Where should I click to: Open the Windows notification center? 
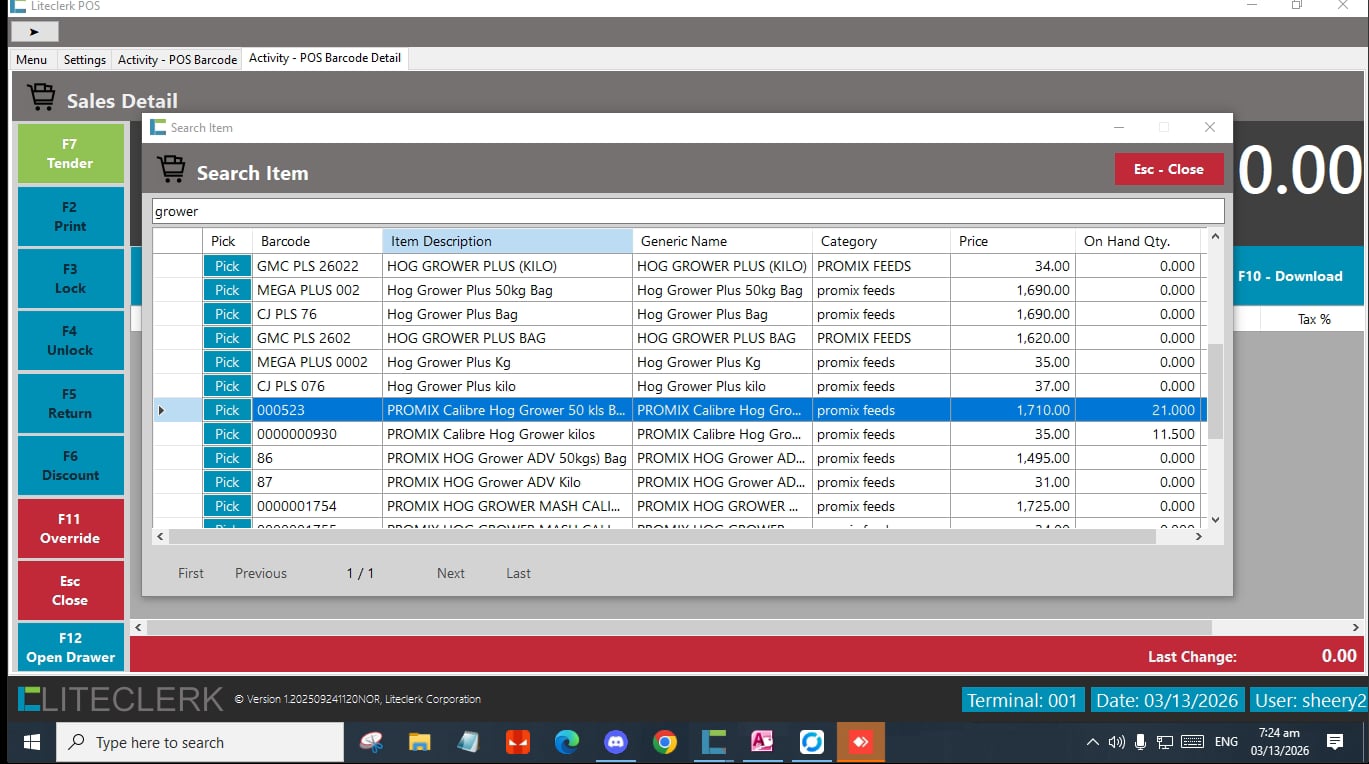pyautogui.click(x=1334, y=742)
